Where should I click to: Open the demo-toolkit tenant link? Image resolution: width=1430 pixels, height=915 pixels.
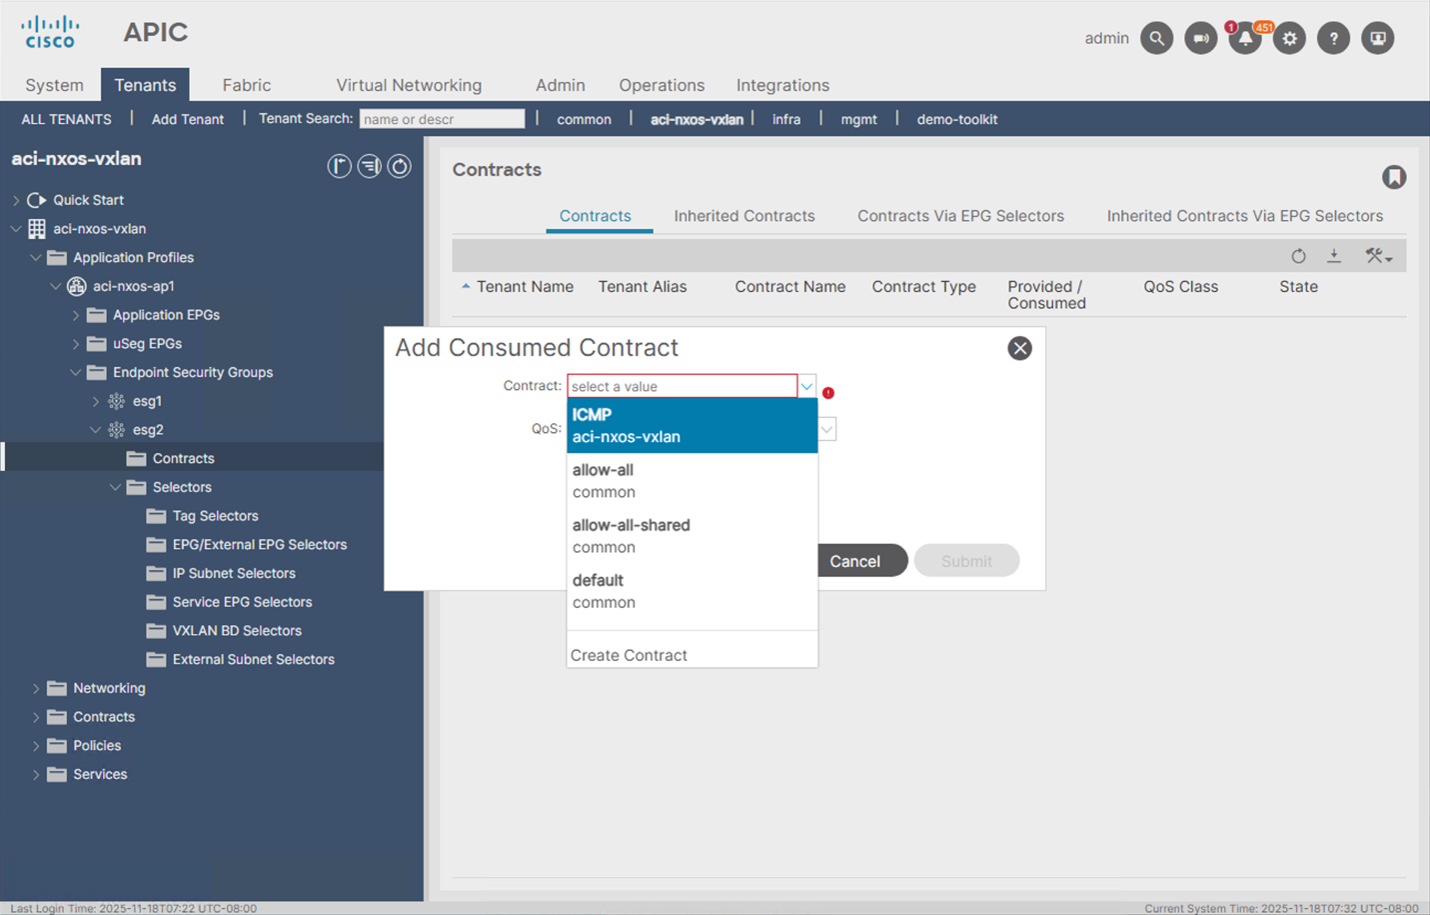[x=957, y=119]
